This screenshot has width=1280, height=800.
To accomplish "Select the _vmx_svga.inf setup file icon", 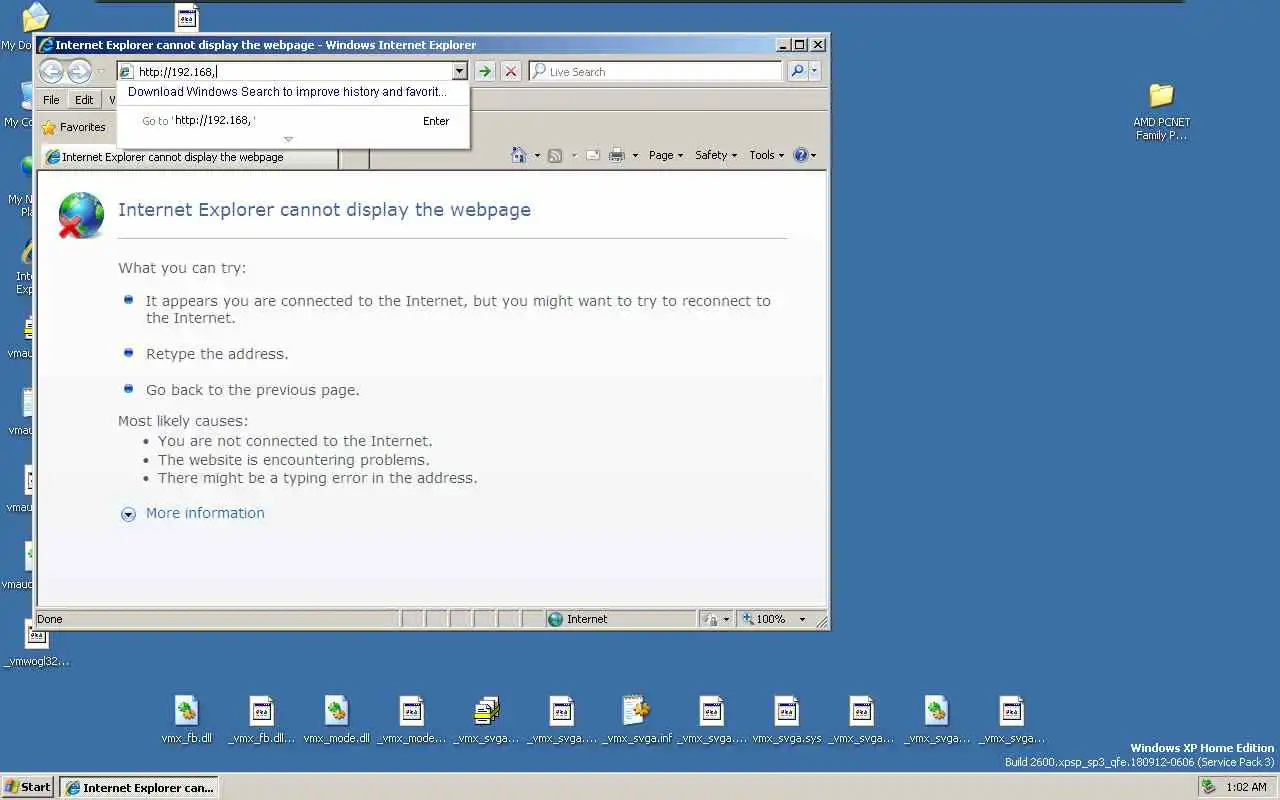I will [637, 720].
